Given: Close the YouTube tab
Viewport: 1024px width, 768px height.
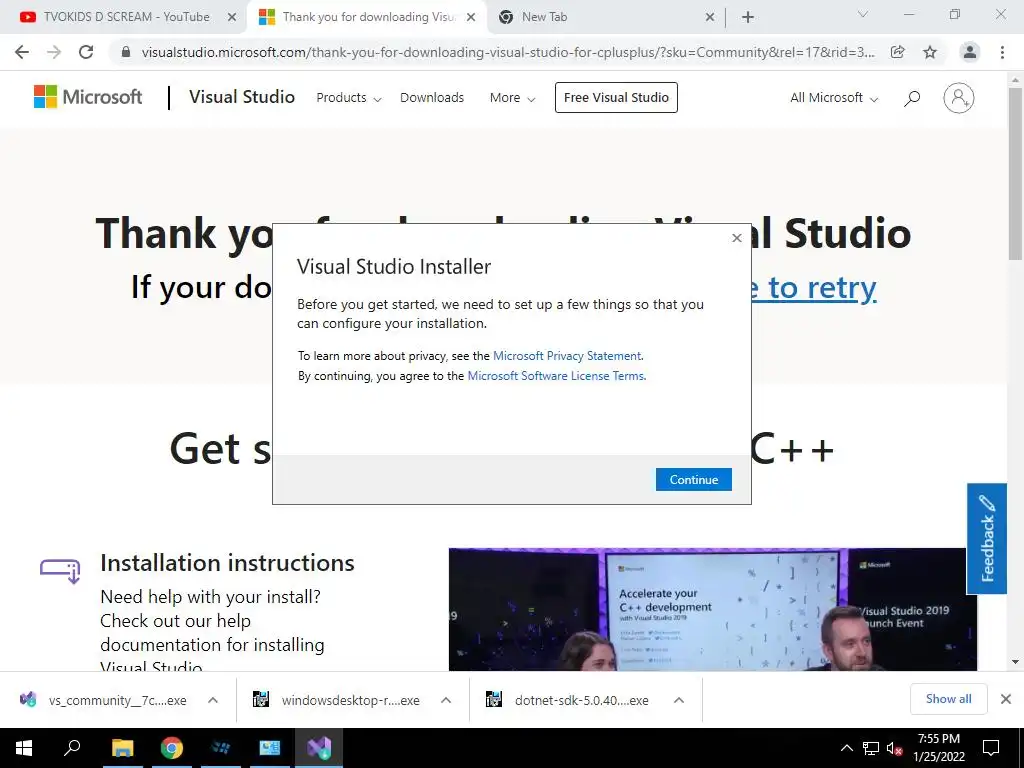Looking at the screenshot, I should tap(232, 18).
